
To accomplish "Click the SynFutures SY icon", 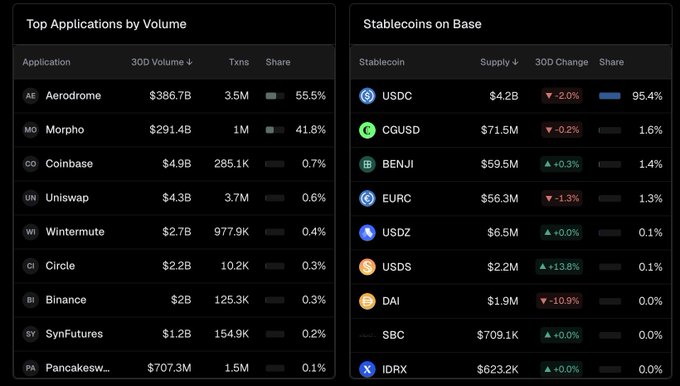I will (x=31, y=334).
